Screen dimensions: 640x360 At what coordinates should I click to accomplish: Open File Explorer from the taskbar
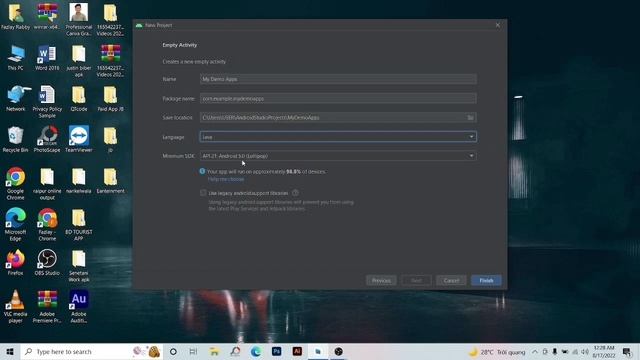214,351
